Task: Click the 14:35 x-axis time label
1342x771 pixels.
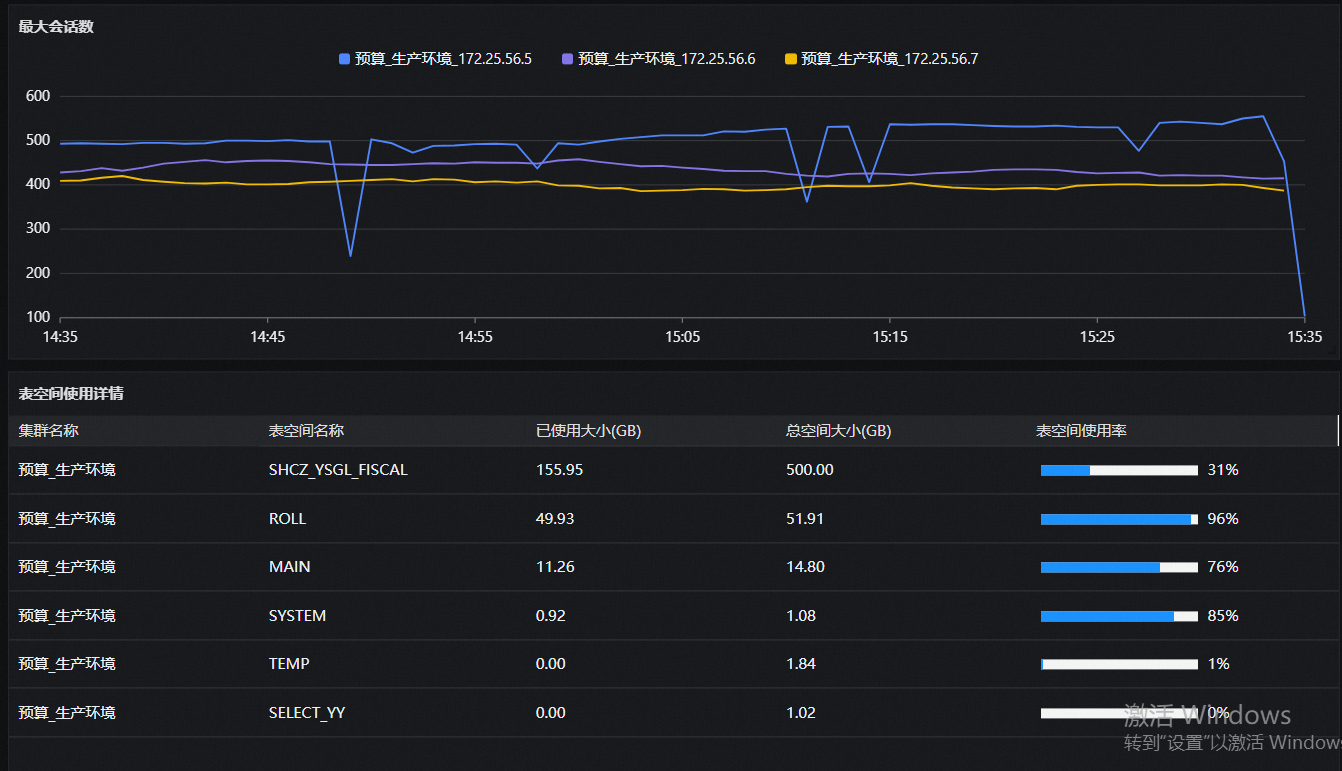Action: coord(60,337)
